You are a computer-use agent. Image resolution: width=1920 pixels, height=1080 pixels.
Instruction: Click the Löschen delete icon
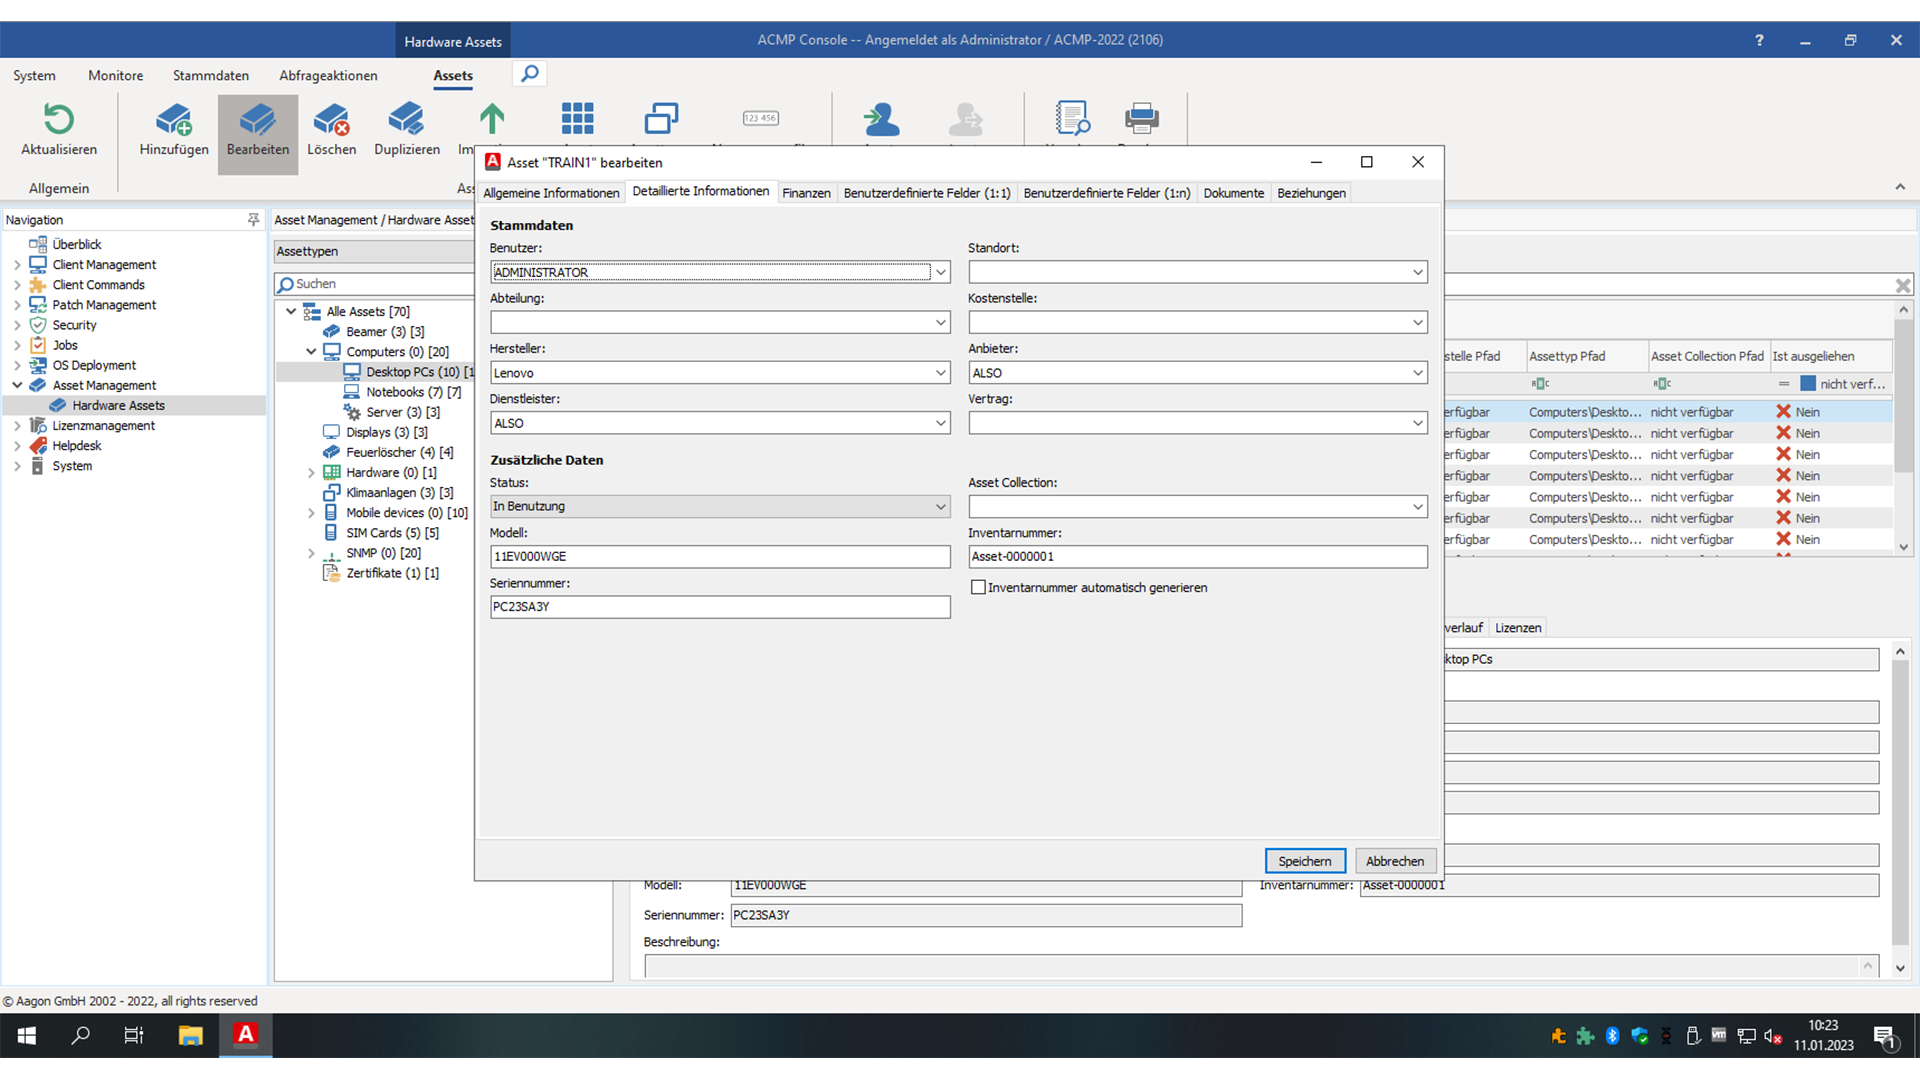coord(332,120)
